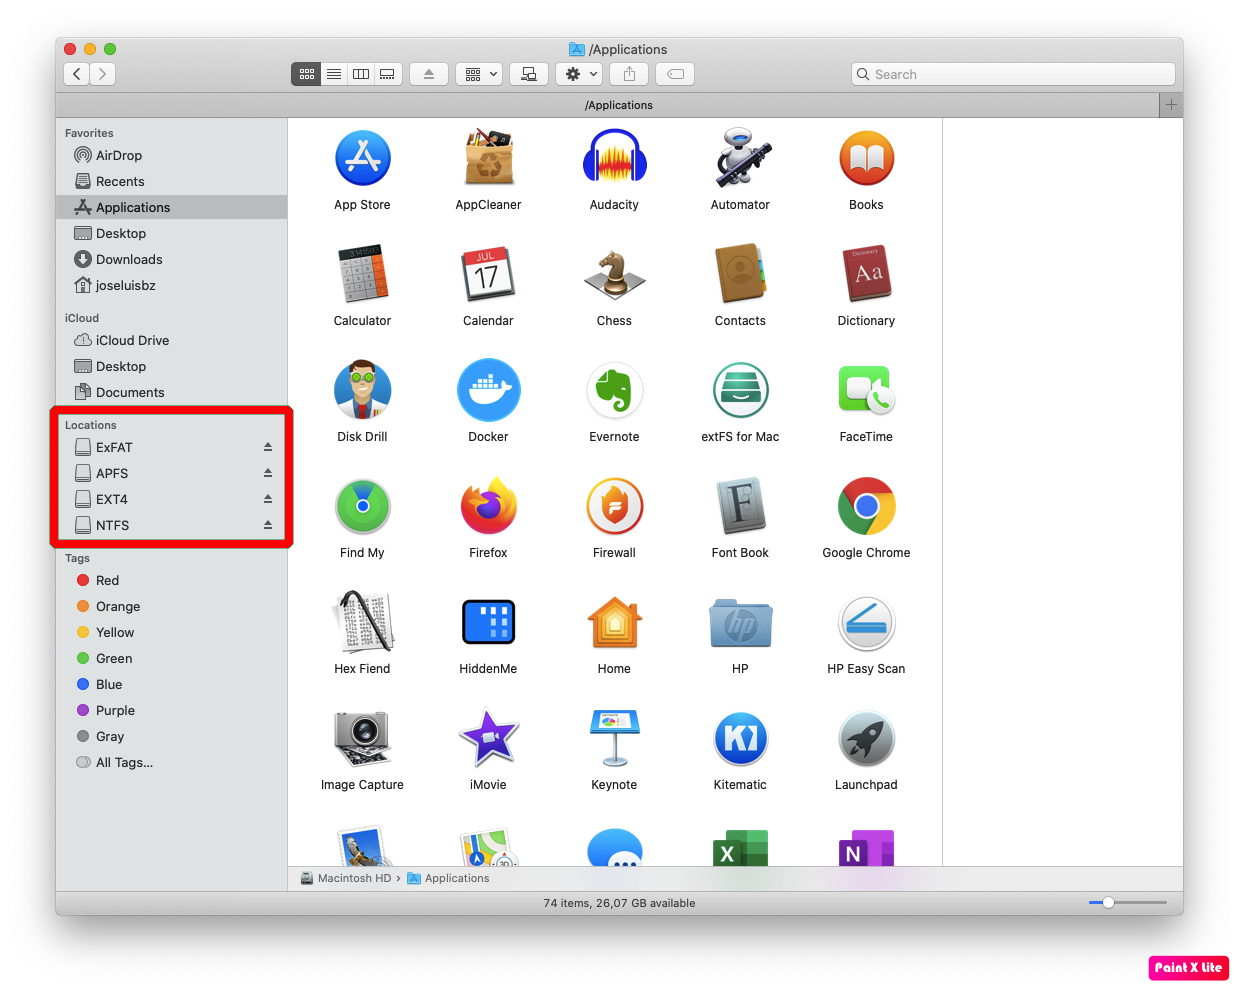Open the Launchpad rocket icon
Viewport: 1239px width, 989px height.
[866, 738]
